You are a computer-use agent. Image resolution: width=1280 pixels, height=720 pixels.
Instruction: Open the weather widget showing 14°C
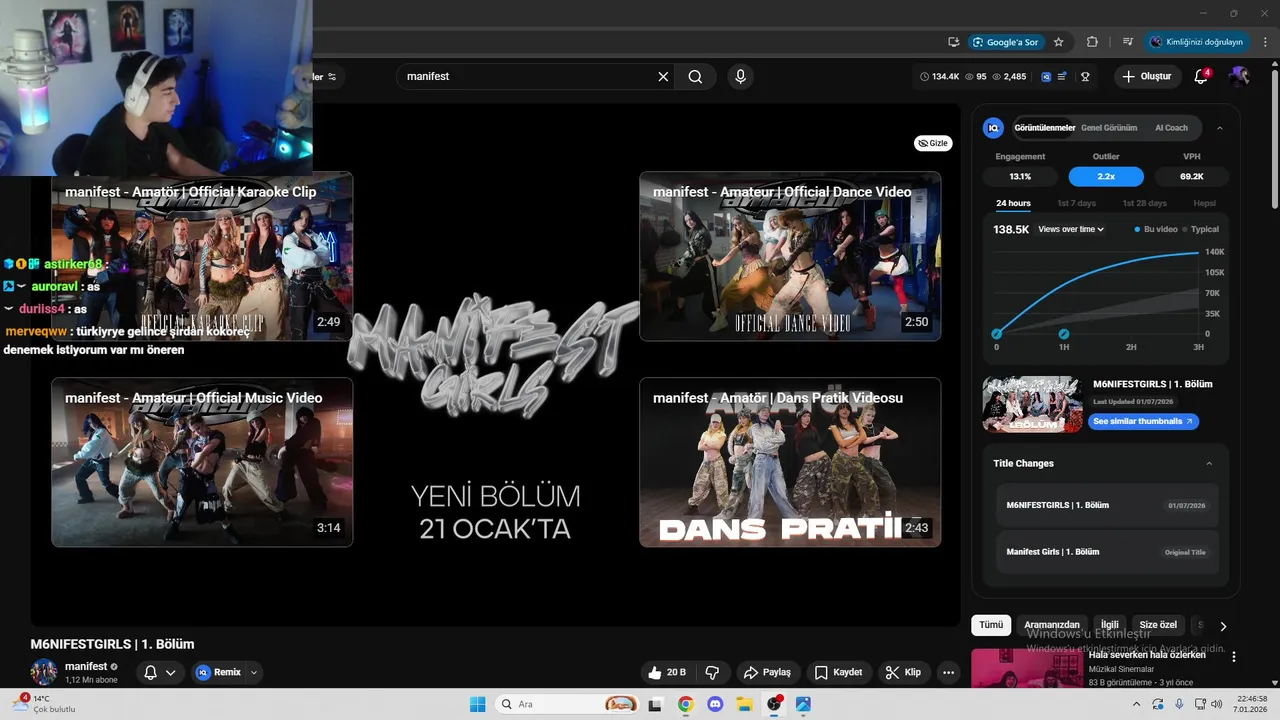[x=45, y=703]
